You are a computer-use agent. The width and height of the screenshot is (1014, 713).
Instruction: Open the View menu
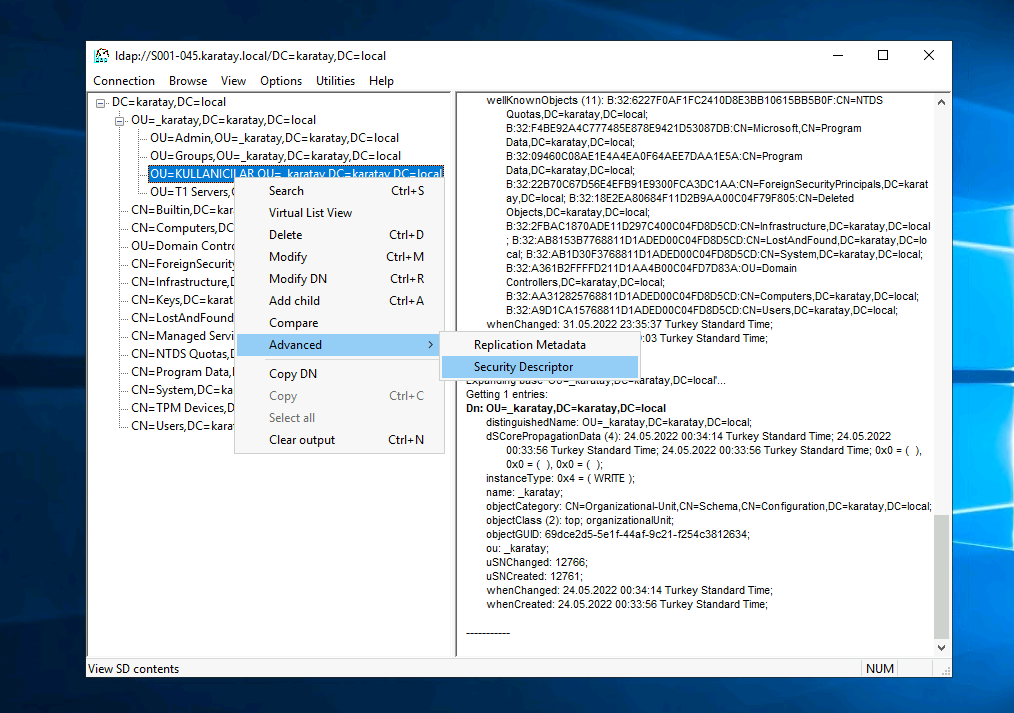click(233, 81)
